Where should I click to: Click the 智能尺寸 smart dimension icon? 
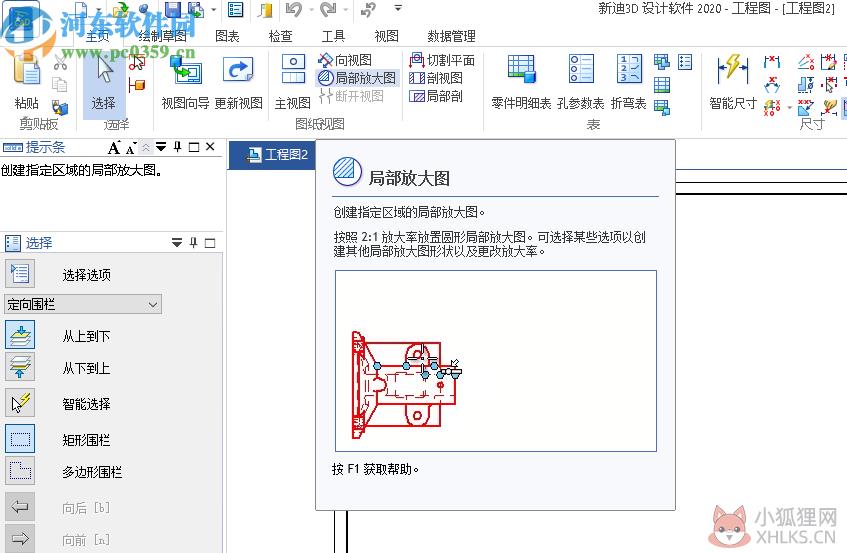(x=733, y=69)
